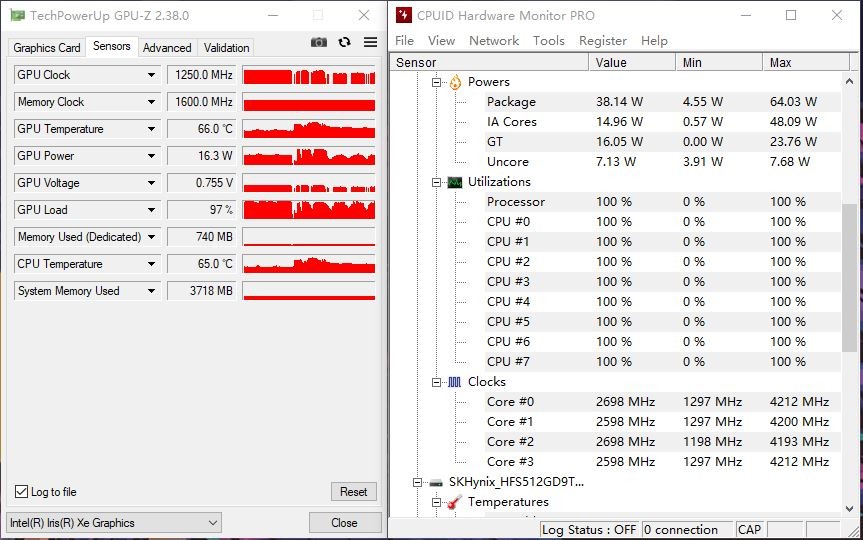
Task: Open the Intel Iris Xe Graphics device selector
Action: click(114, 523)
